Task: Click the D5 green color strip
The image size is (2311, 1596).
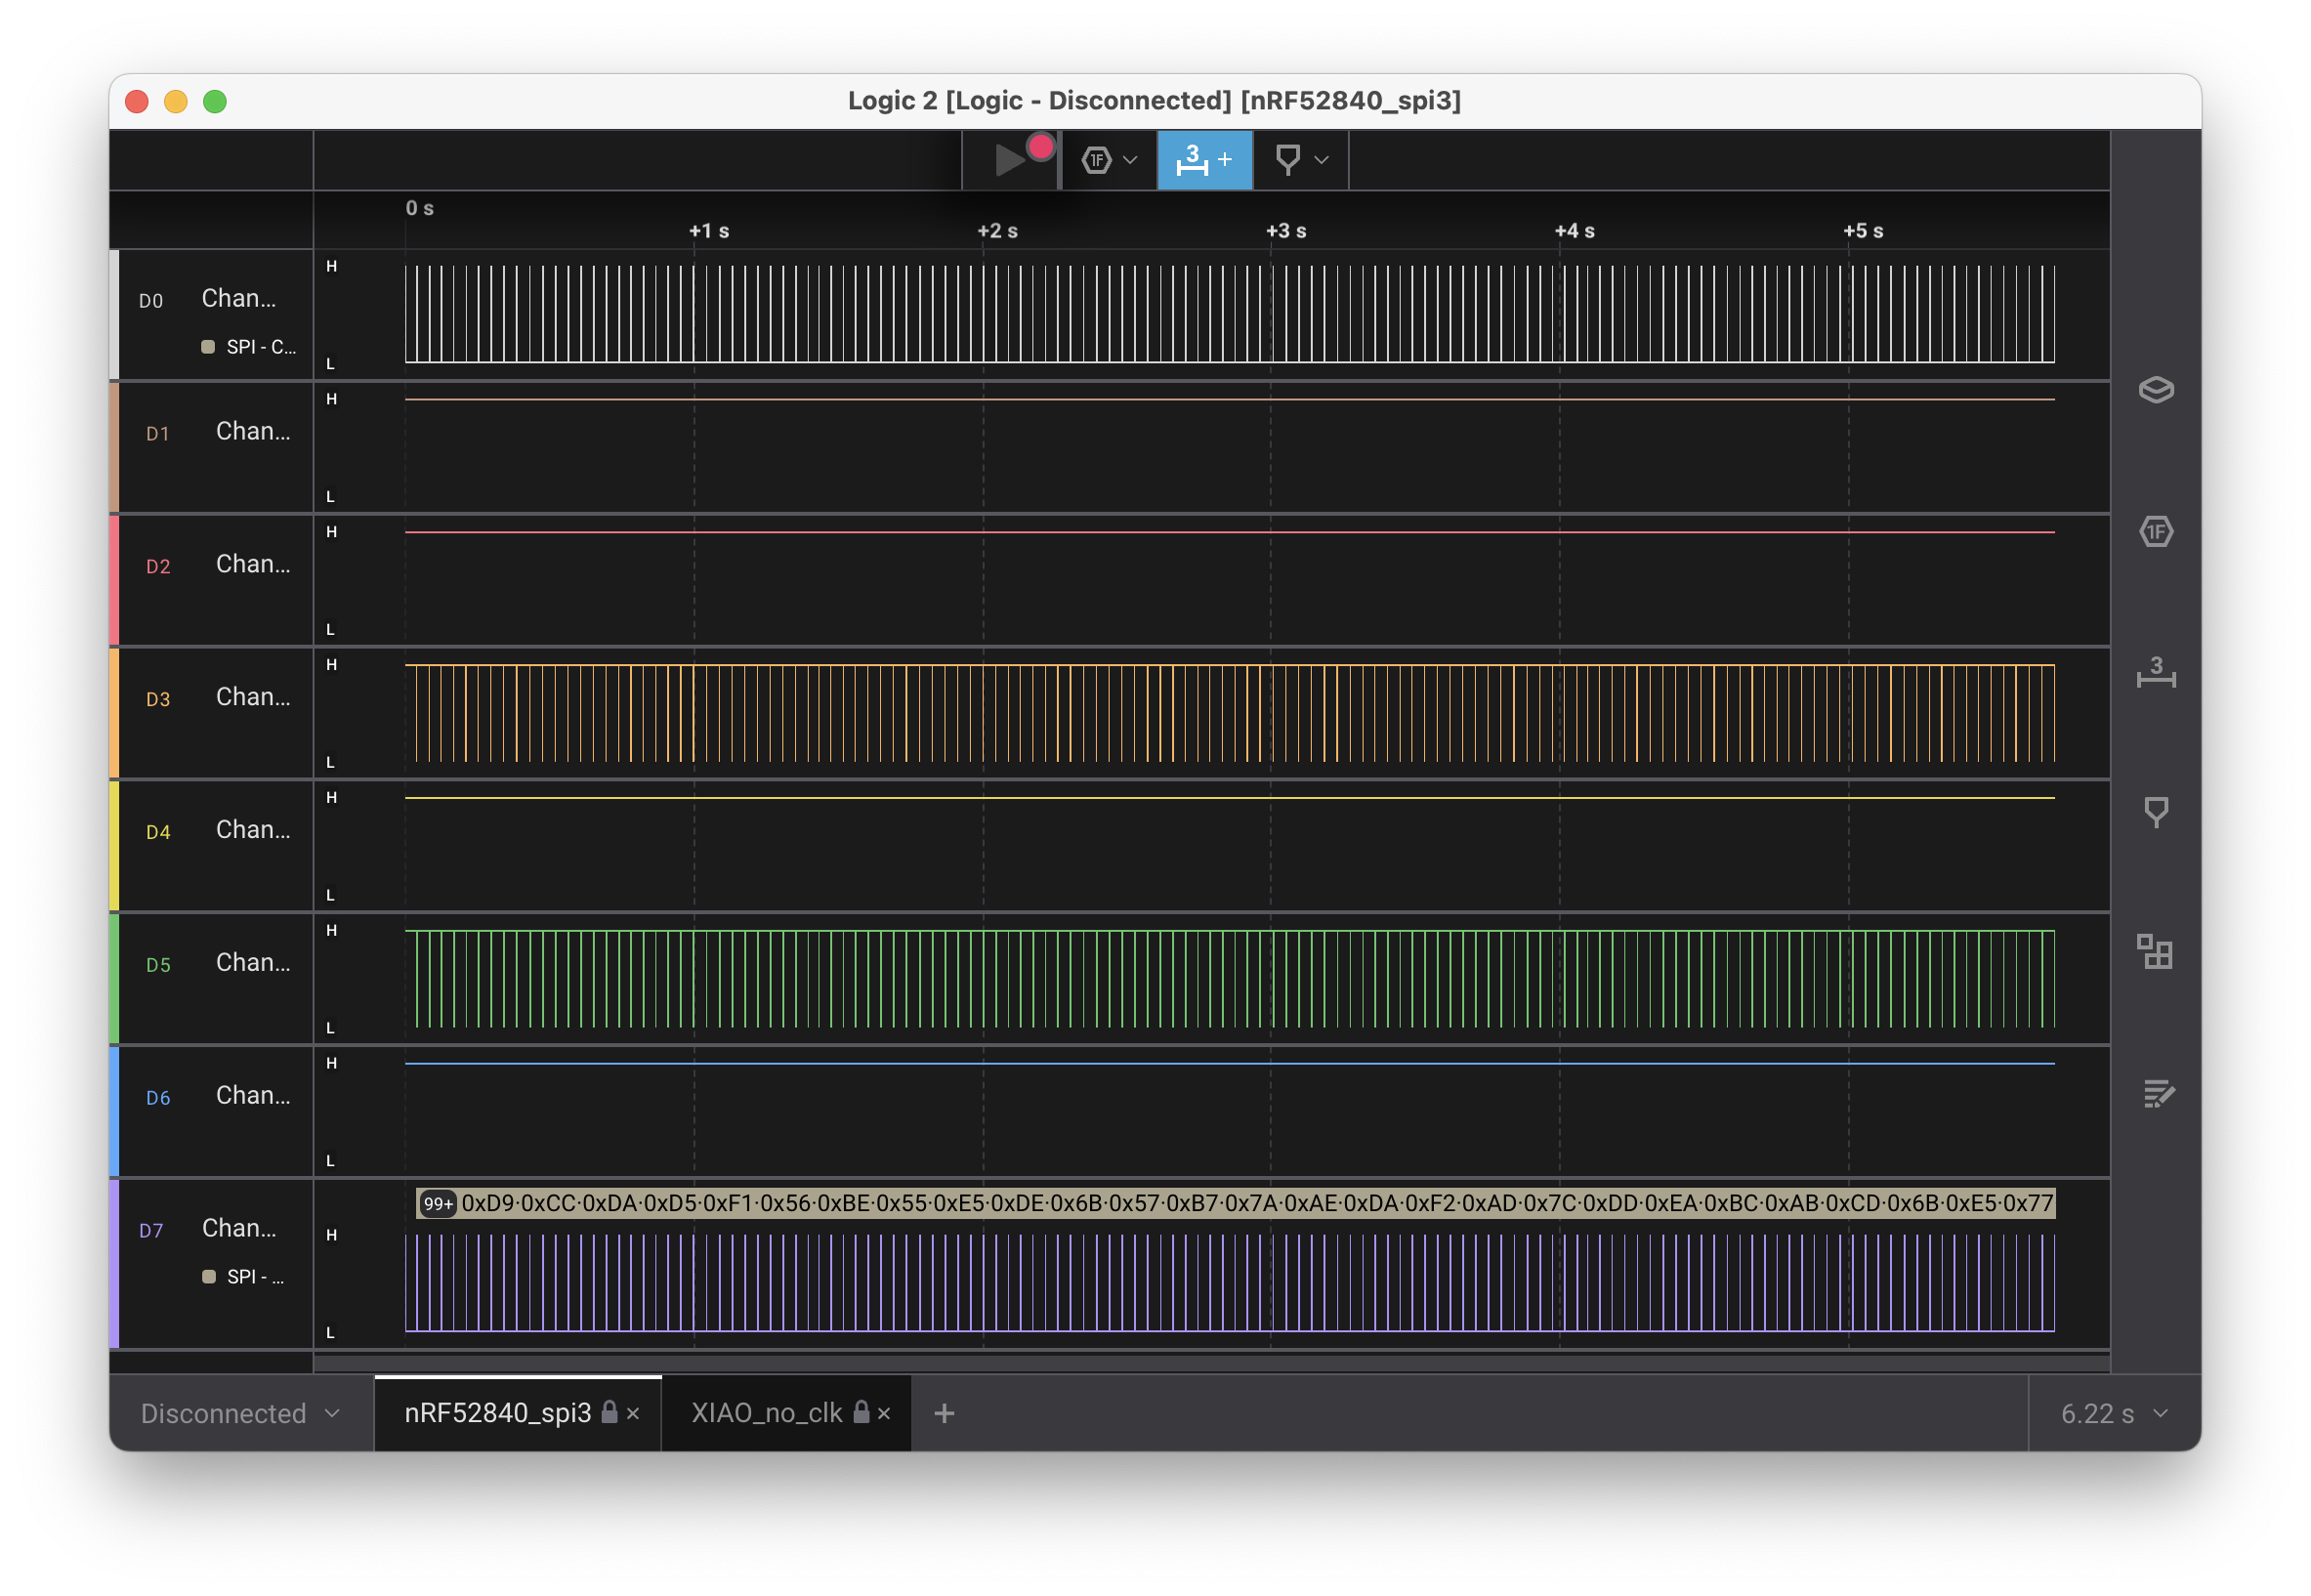Action: click(114, 979)
